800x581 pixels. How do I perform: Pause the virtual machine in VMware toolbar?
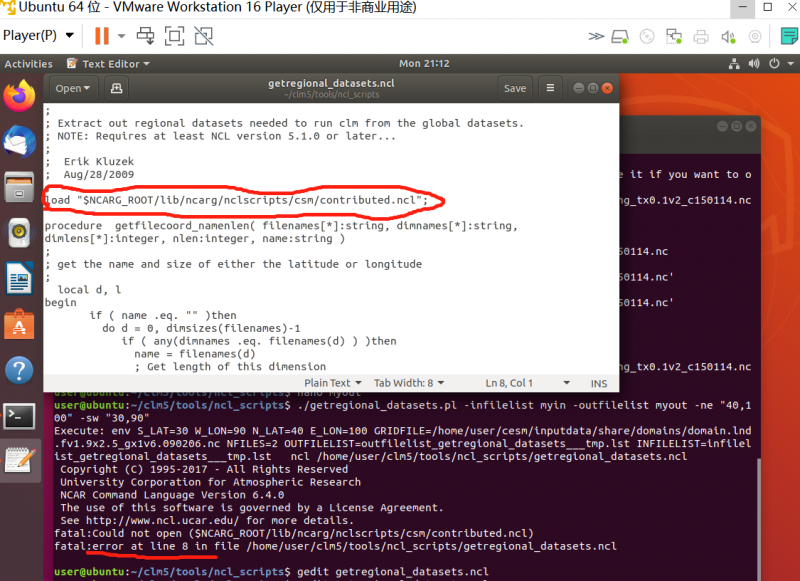[x=102, y=36]
